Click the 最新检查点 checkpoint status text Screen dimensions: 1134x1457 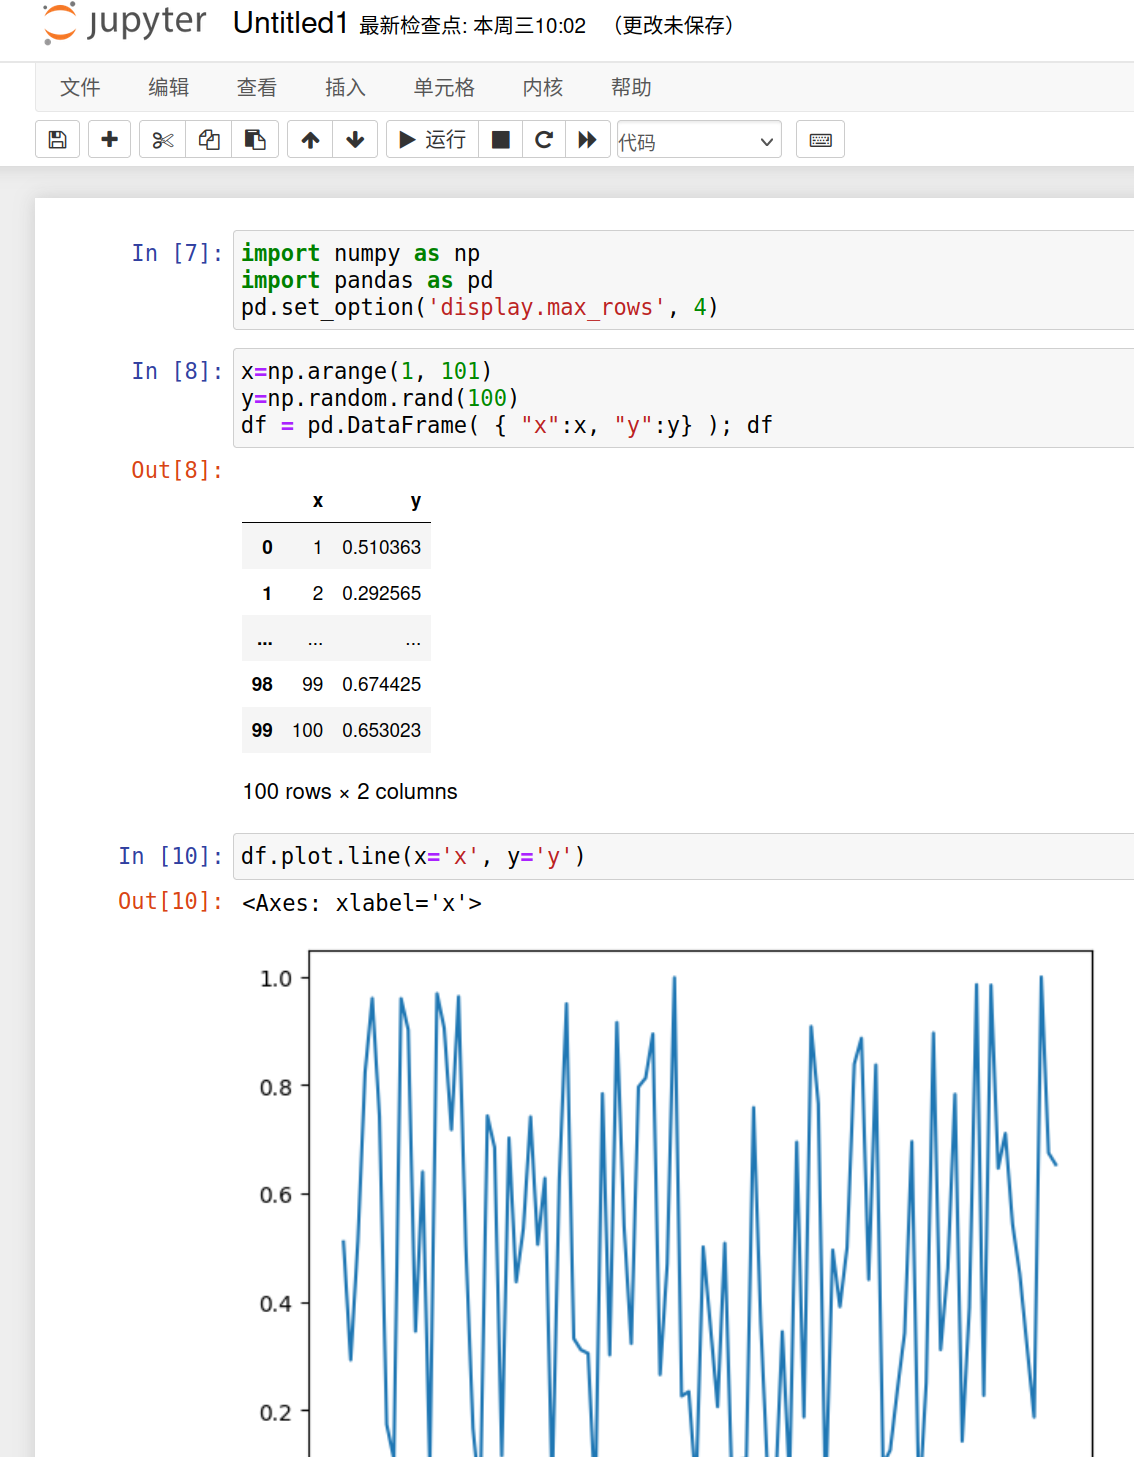(x=473, y=26)
